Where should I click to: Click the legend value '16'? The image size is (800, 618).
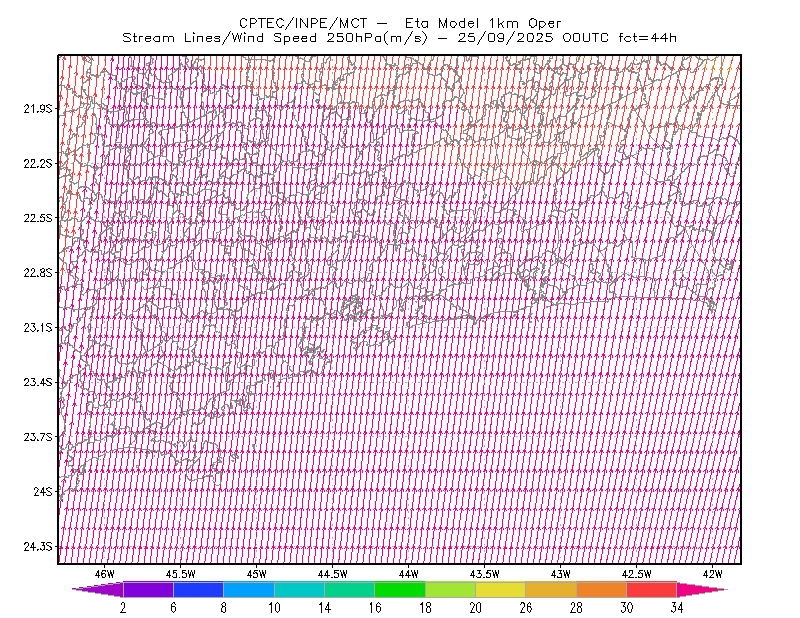[x=375, y=608]
